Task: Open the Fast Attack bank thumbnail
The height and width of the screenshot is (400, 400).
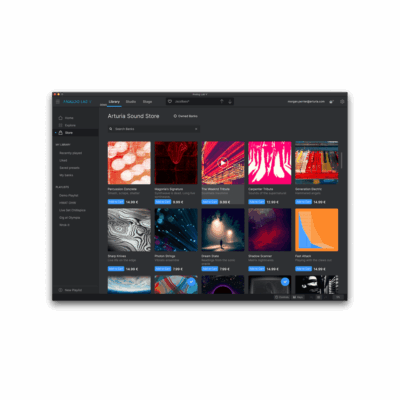Action: (316, 230)
